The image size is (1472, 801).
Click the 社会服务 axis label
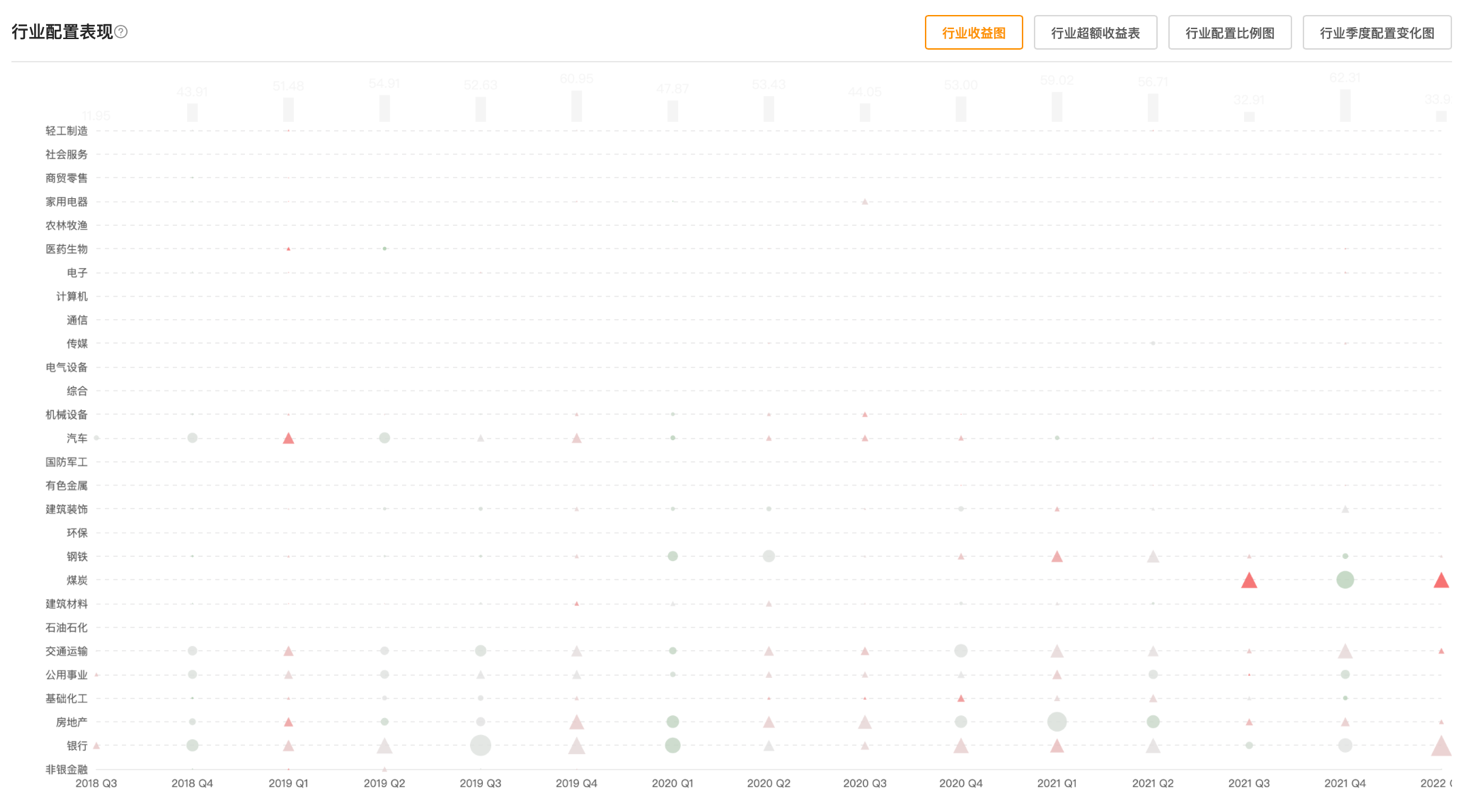tap(67, 154)
